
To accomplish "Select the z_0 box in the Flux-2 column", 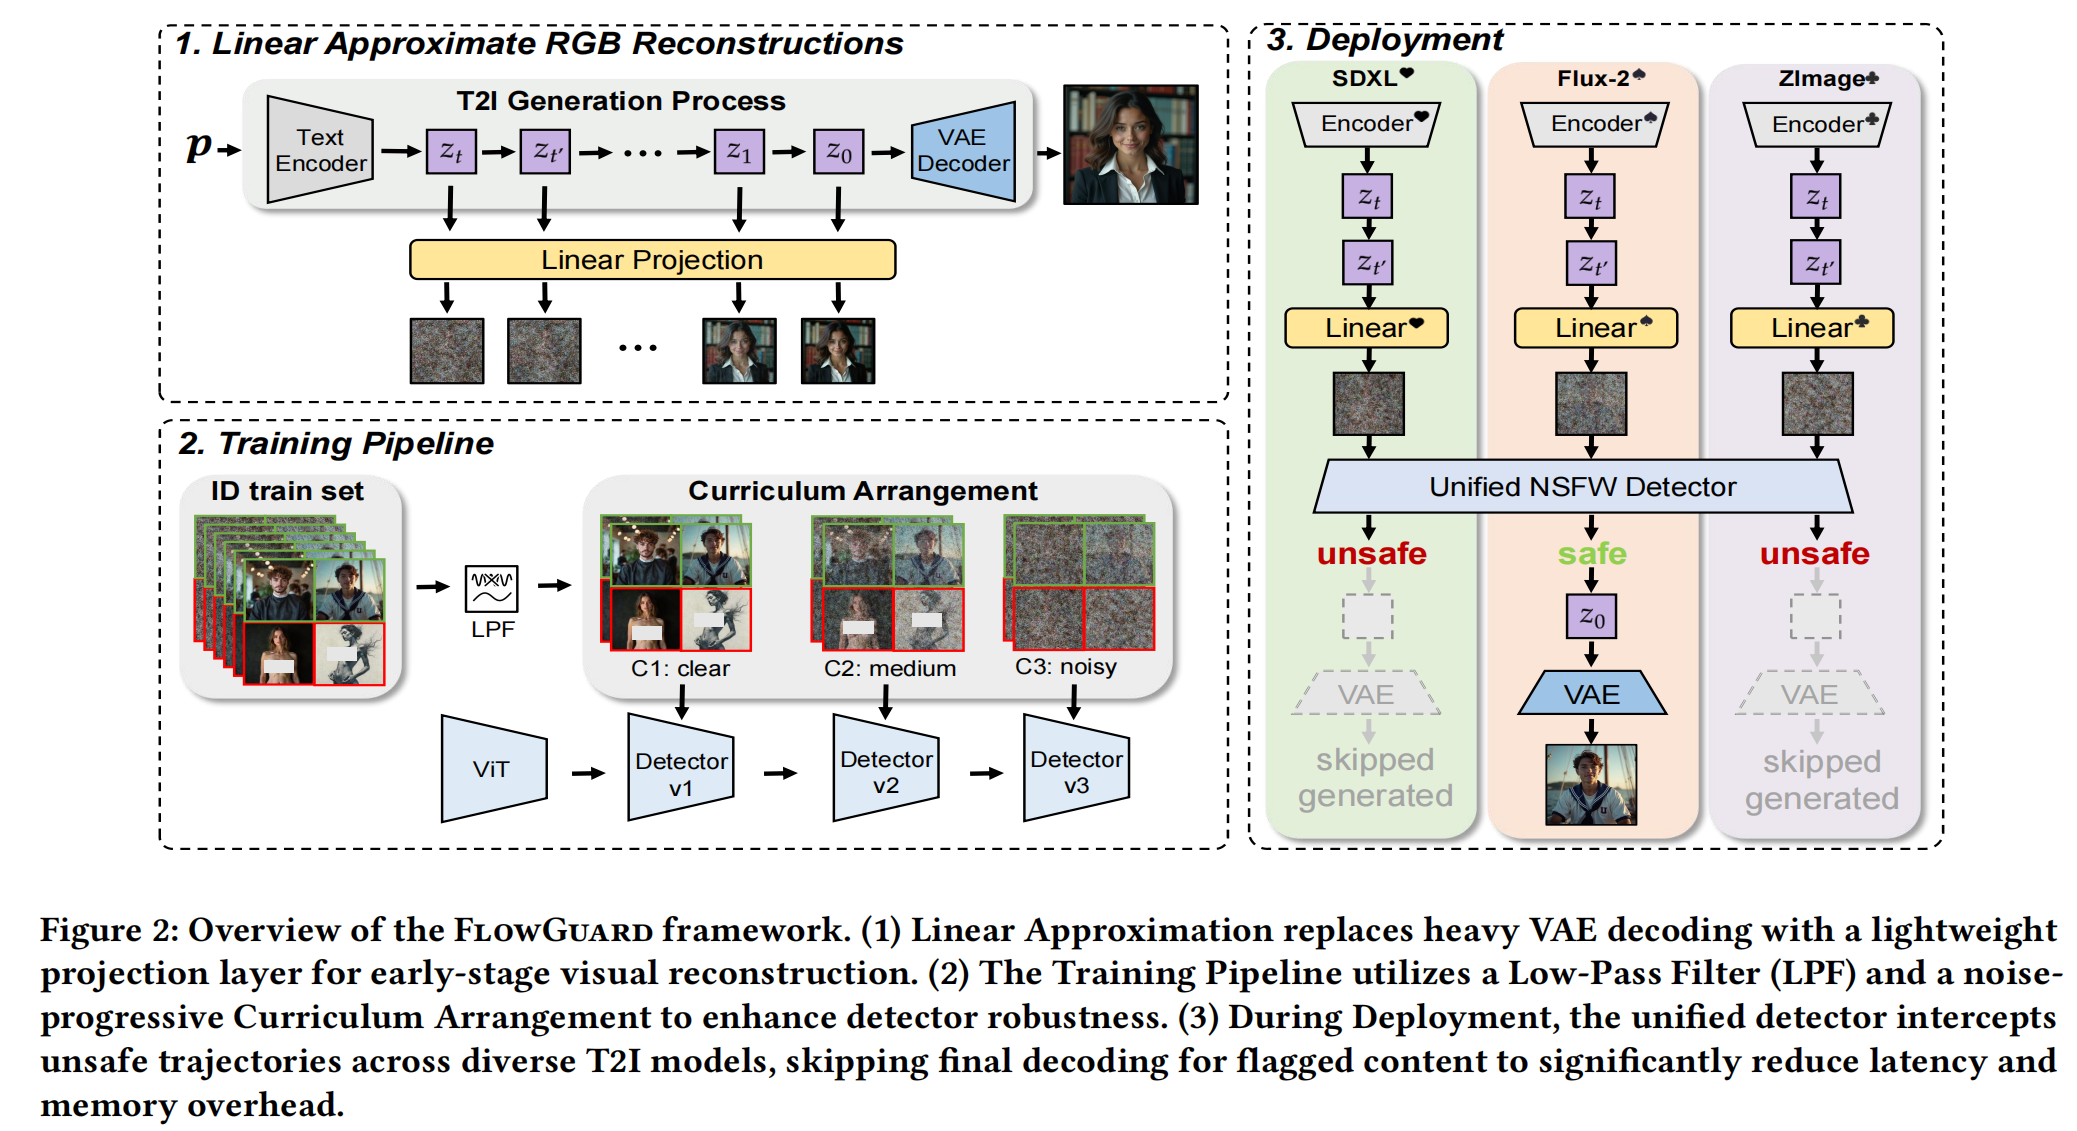I will [x=1591, y=617].
